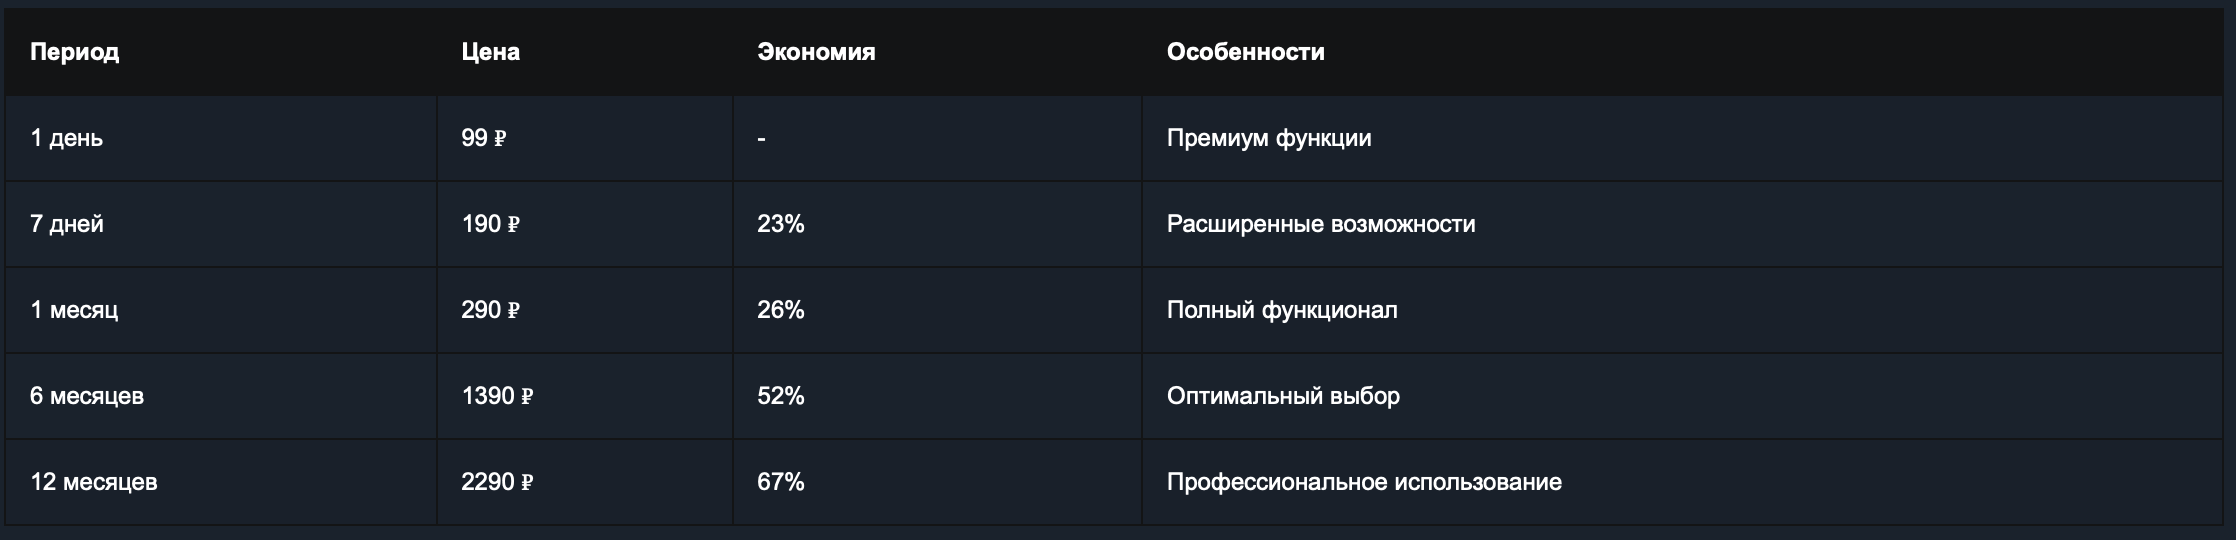This screenshot has width=2236, height=540.
Task: Select the 1 месяц period cell
Action: tap(221, 310)
